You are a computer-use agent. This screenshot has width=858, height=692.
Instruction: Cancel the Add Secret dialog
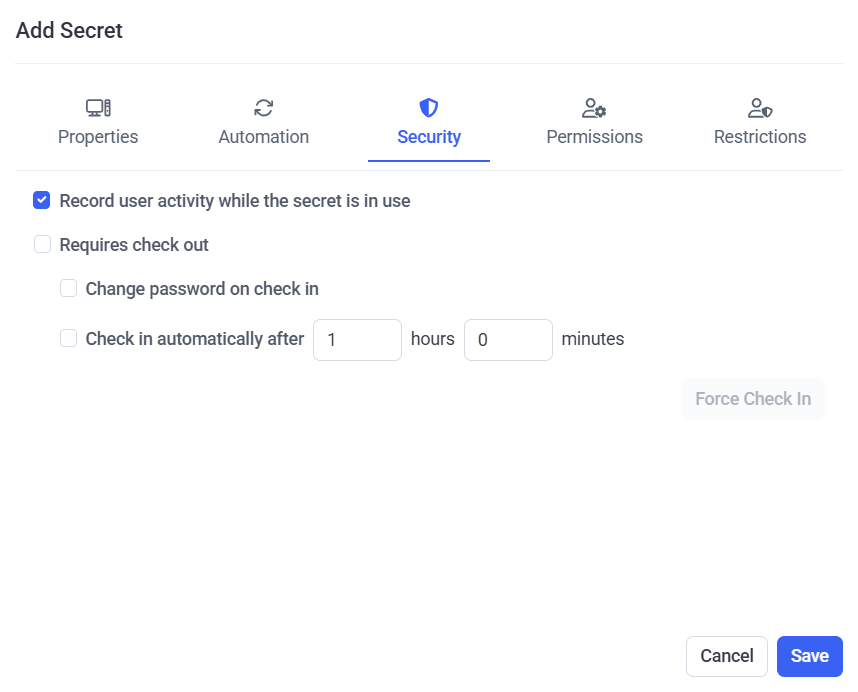point(726,656)
